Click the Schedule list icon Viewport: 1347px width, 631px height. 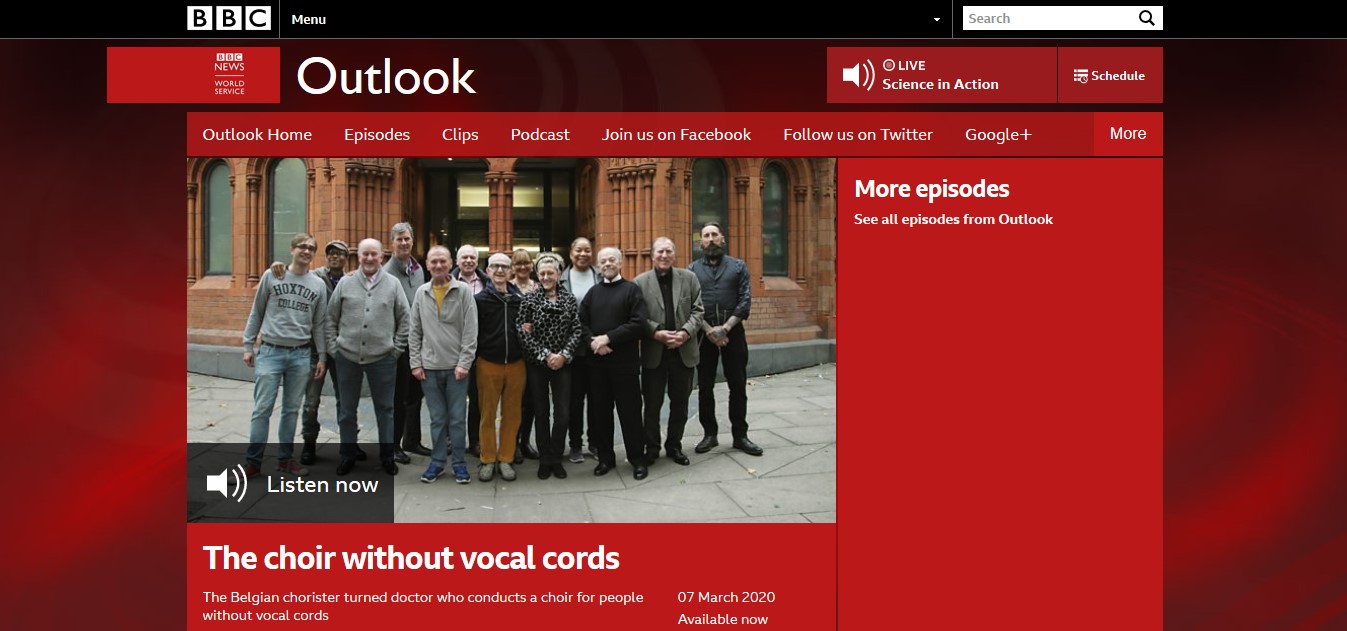(x=1080, y=76)
